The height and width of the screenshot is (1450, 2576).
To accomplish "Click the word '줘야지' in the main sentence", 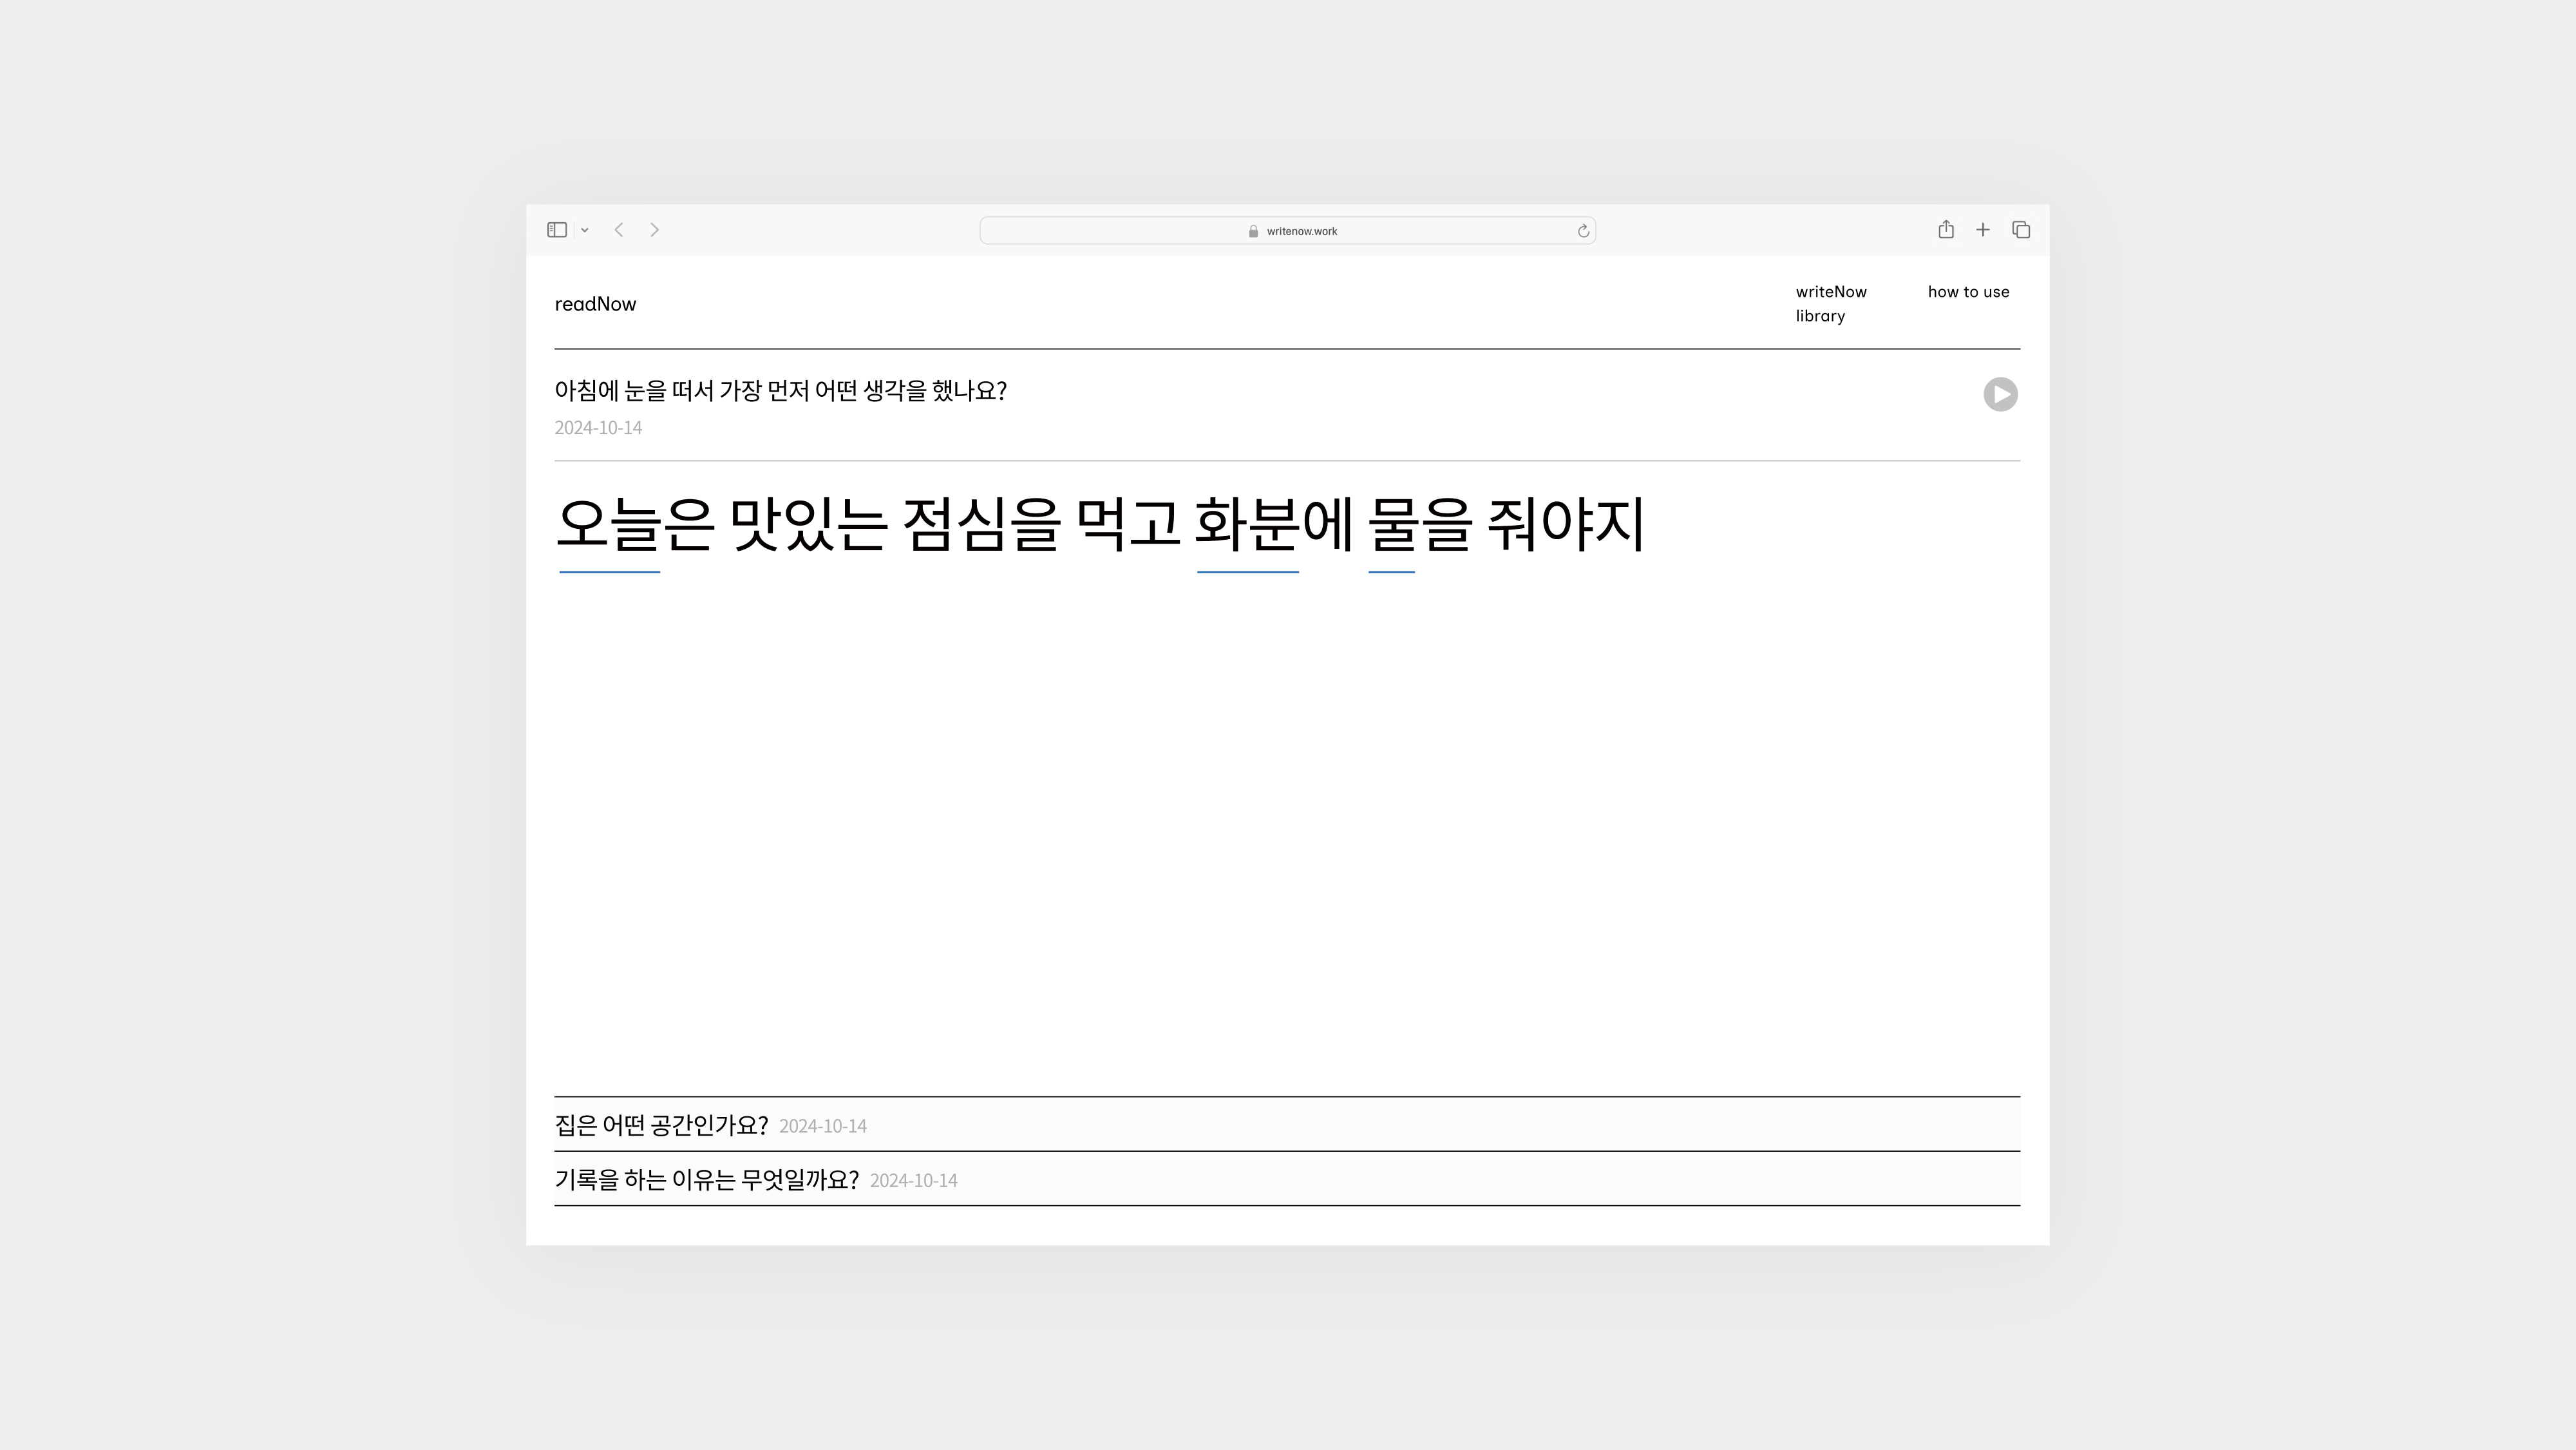I will coord(1566,525).
